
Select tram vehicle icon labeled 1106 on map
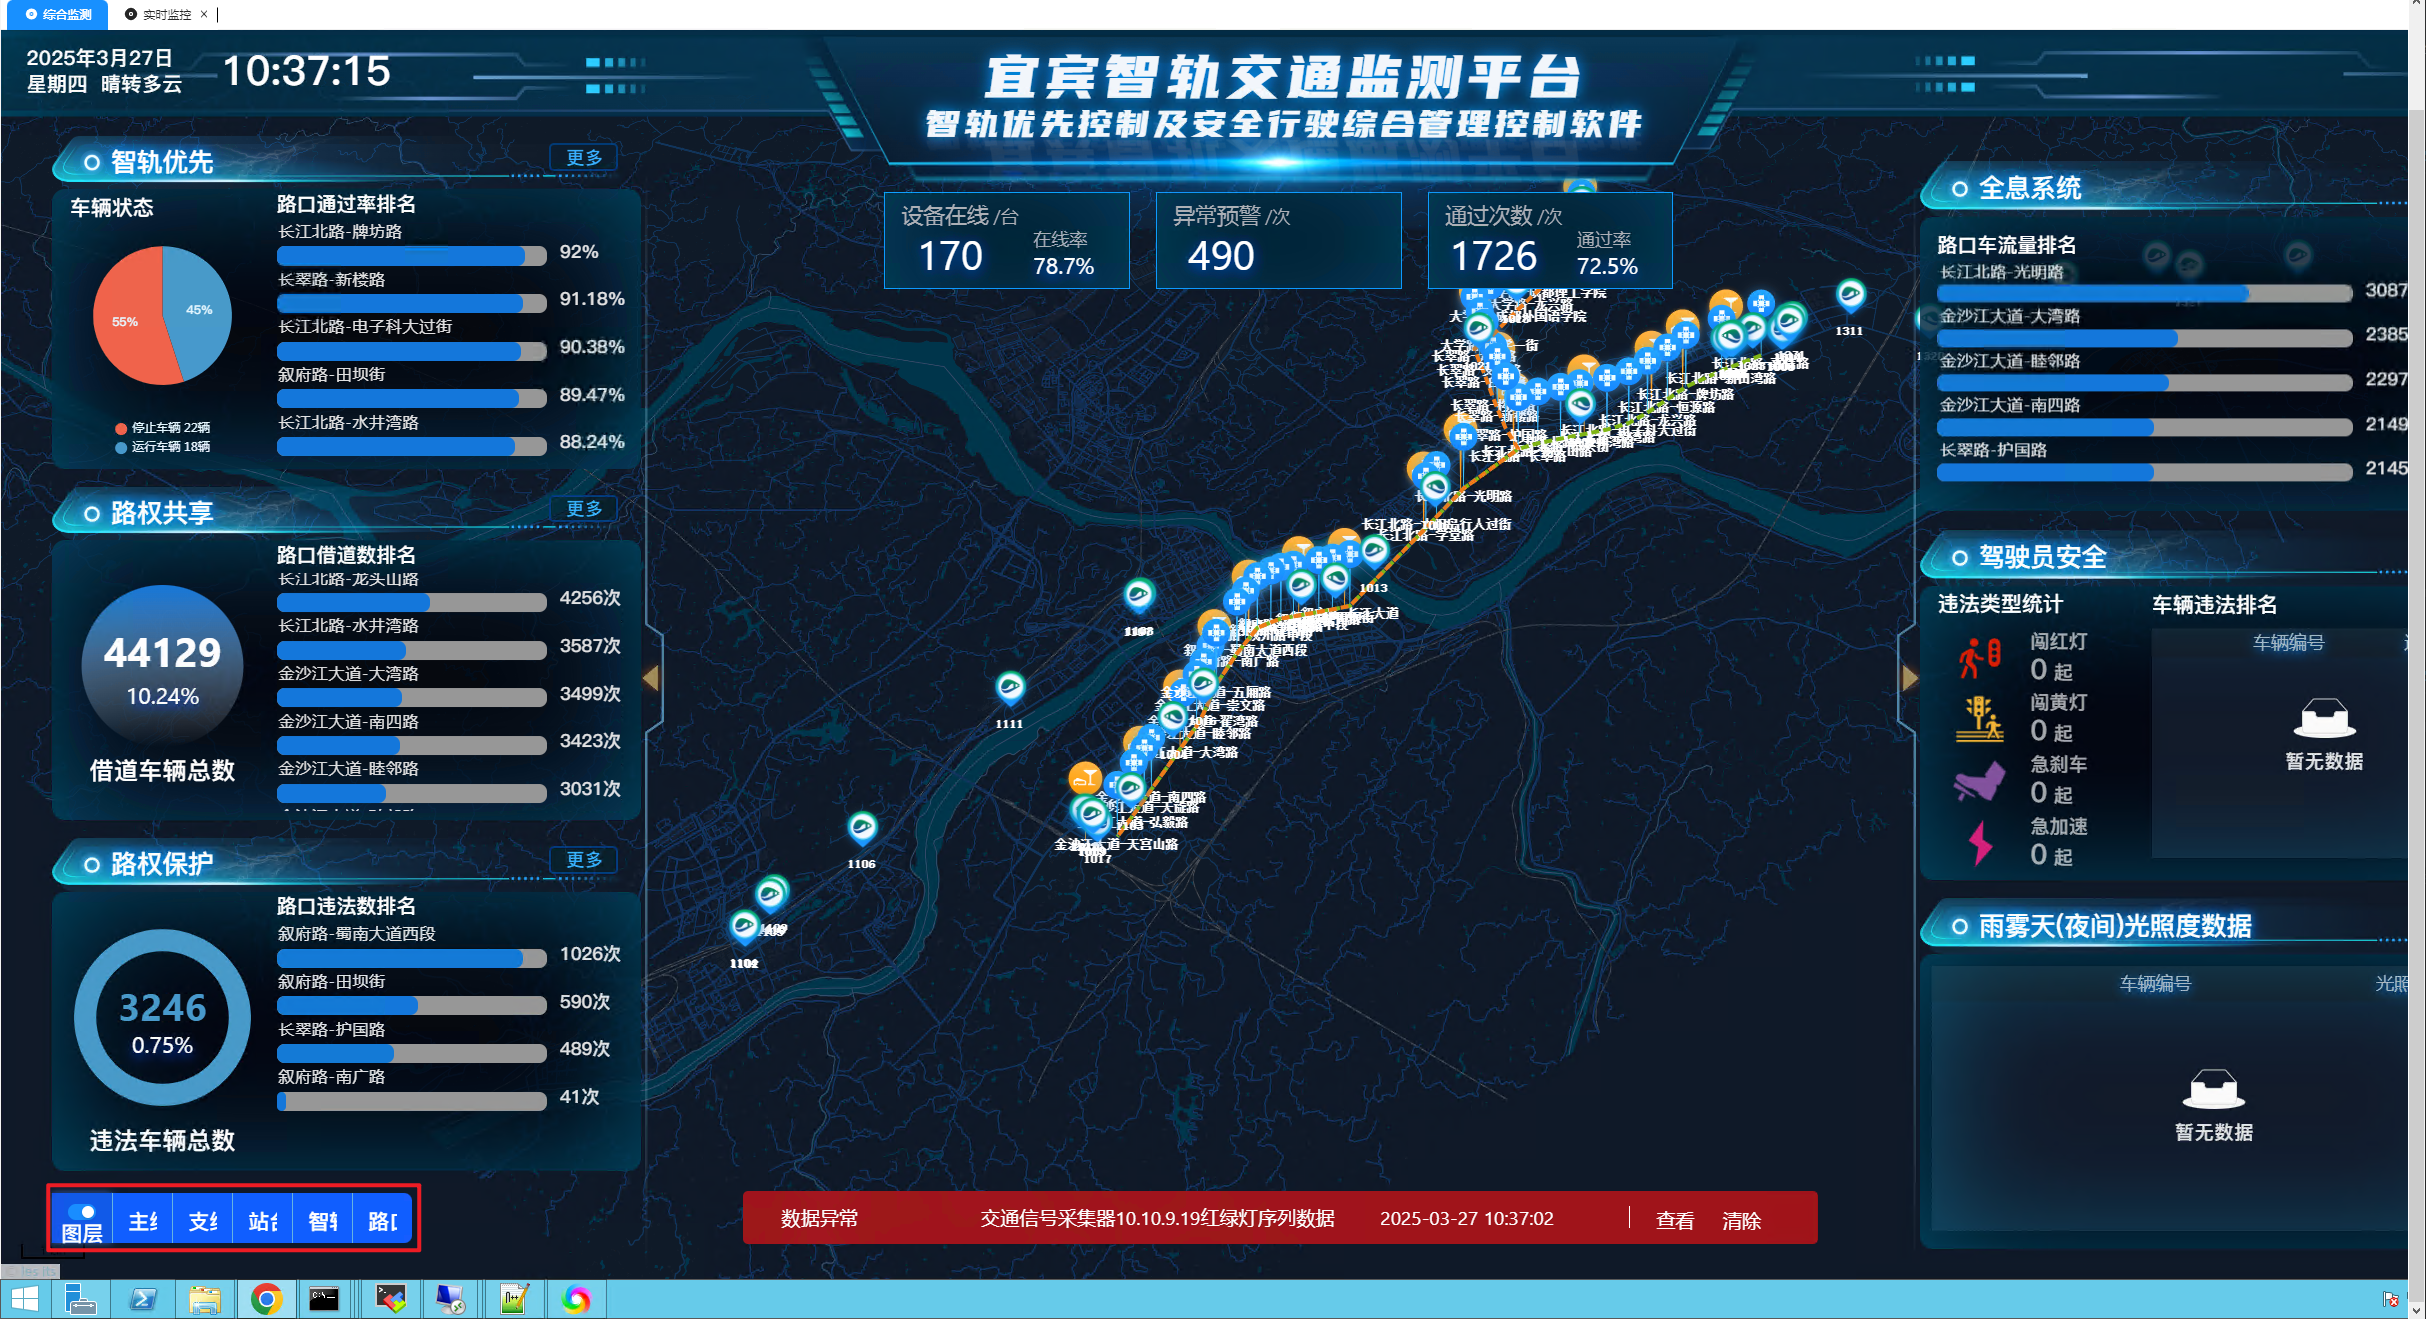tap(862, 826)
